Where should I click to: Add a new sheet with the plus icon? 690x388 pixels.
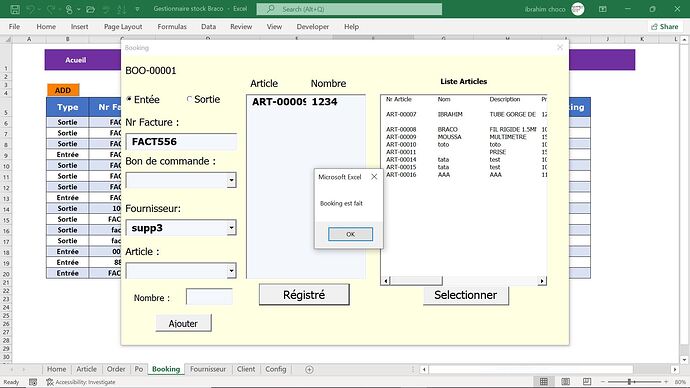click(x=309, y=370)
